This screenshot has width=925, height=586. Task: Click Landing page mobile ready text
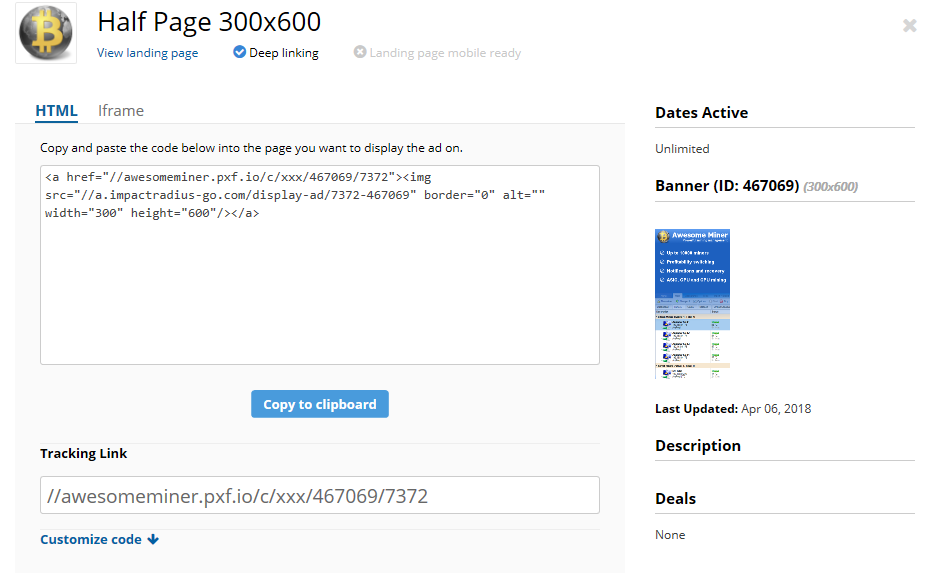coord(445,53)
